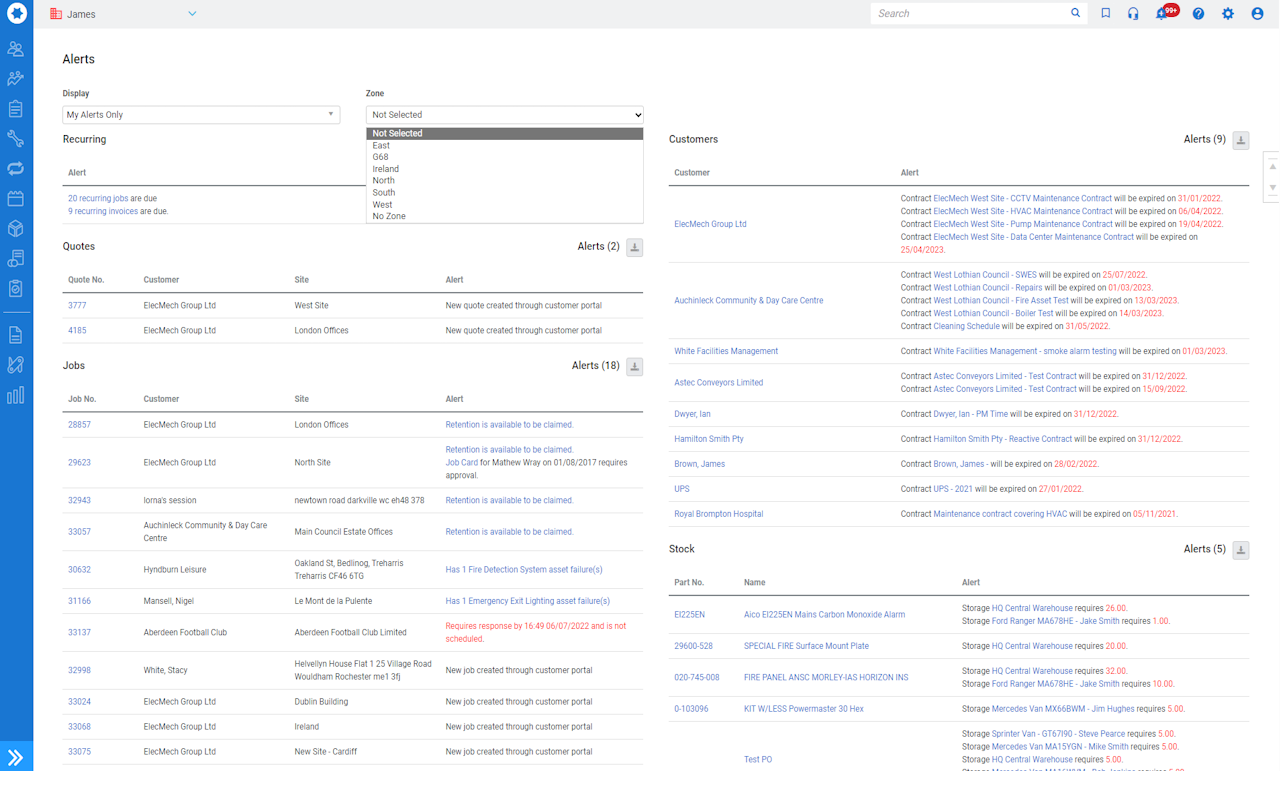1280x800 pixels.
Task: Open the Customers people icon in sidebar
Action: coord(16,48)
